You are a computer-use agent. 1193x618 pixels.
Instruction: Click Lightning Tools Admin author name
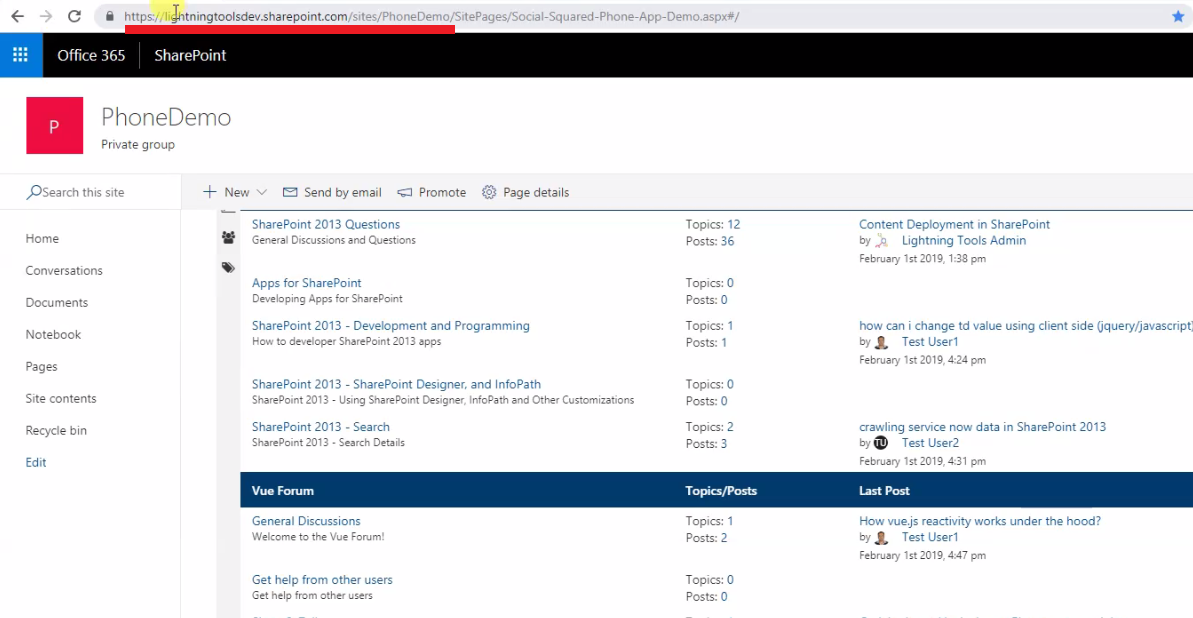click(964, 241)
